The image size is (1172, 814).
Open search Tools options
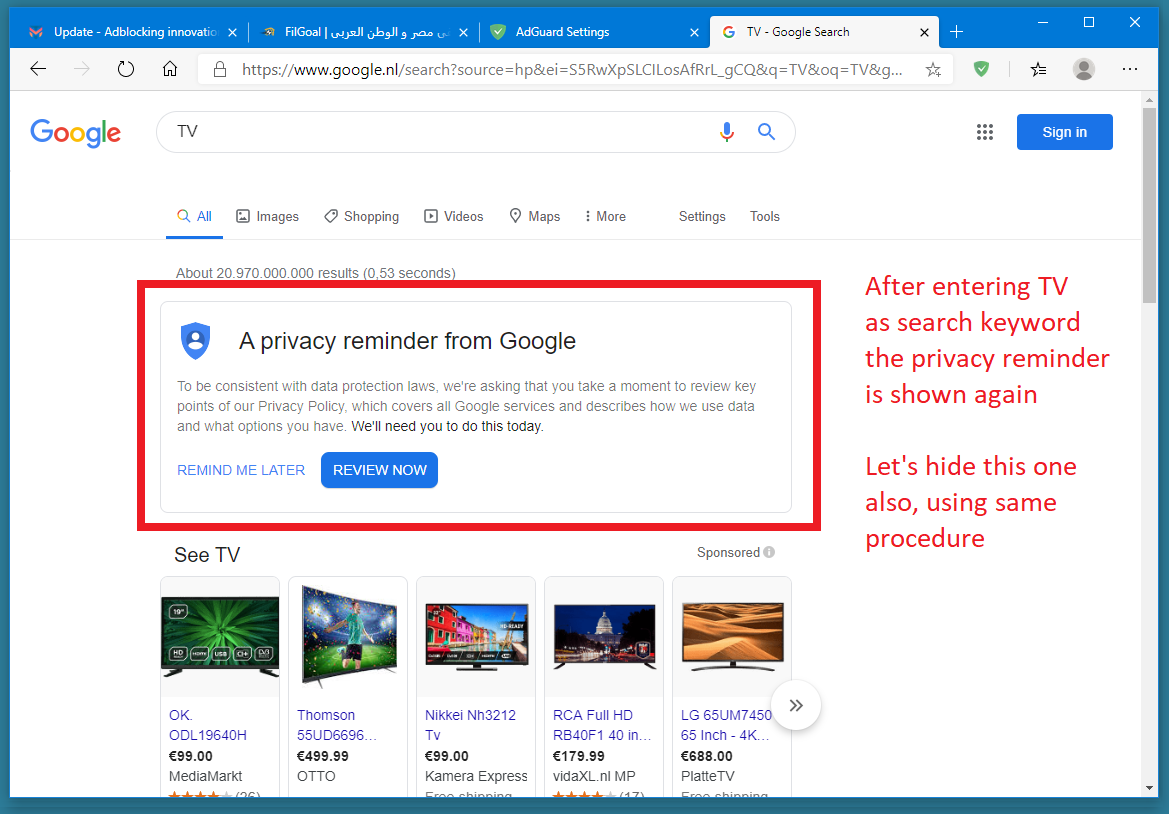point(765,217)
